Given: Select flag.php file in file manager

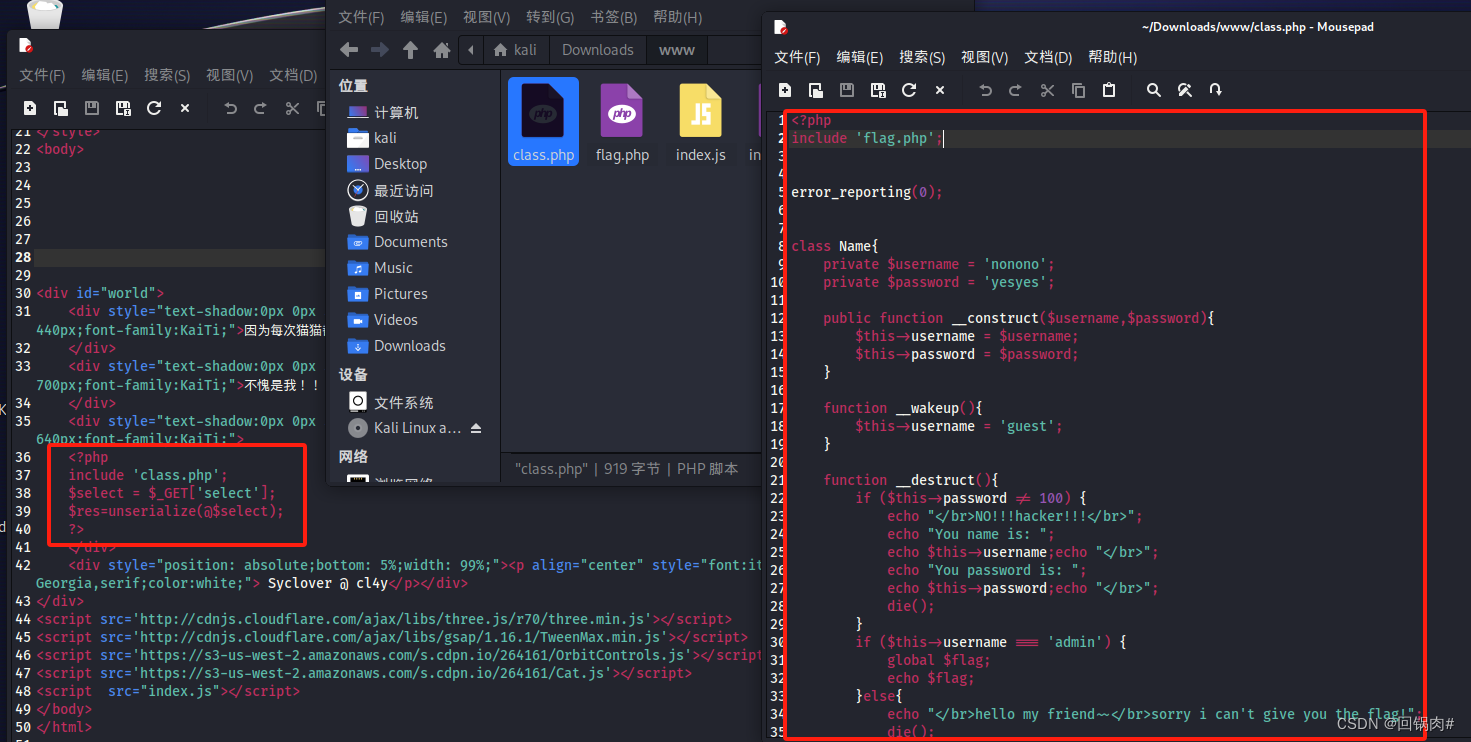Looking at the screenshot, I should pyautogui.click(x=622, y=122).
